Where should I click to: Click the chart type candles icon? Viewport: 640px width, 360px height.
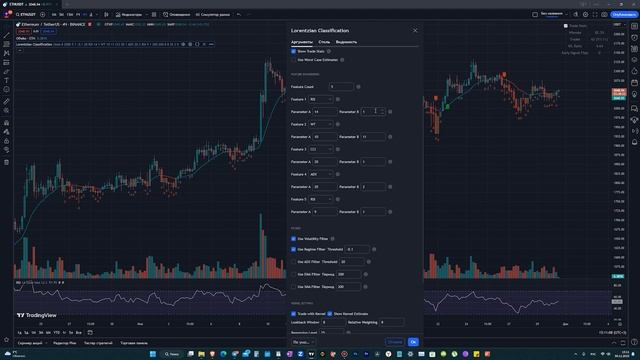pyautogui.click(x=107, y=15)
